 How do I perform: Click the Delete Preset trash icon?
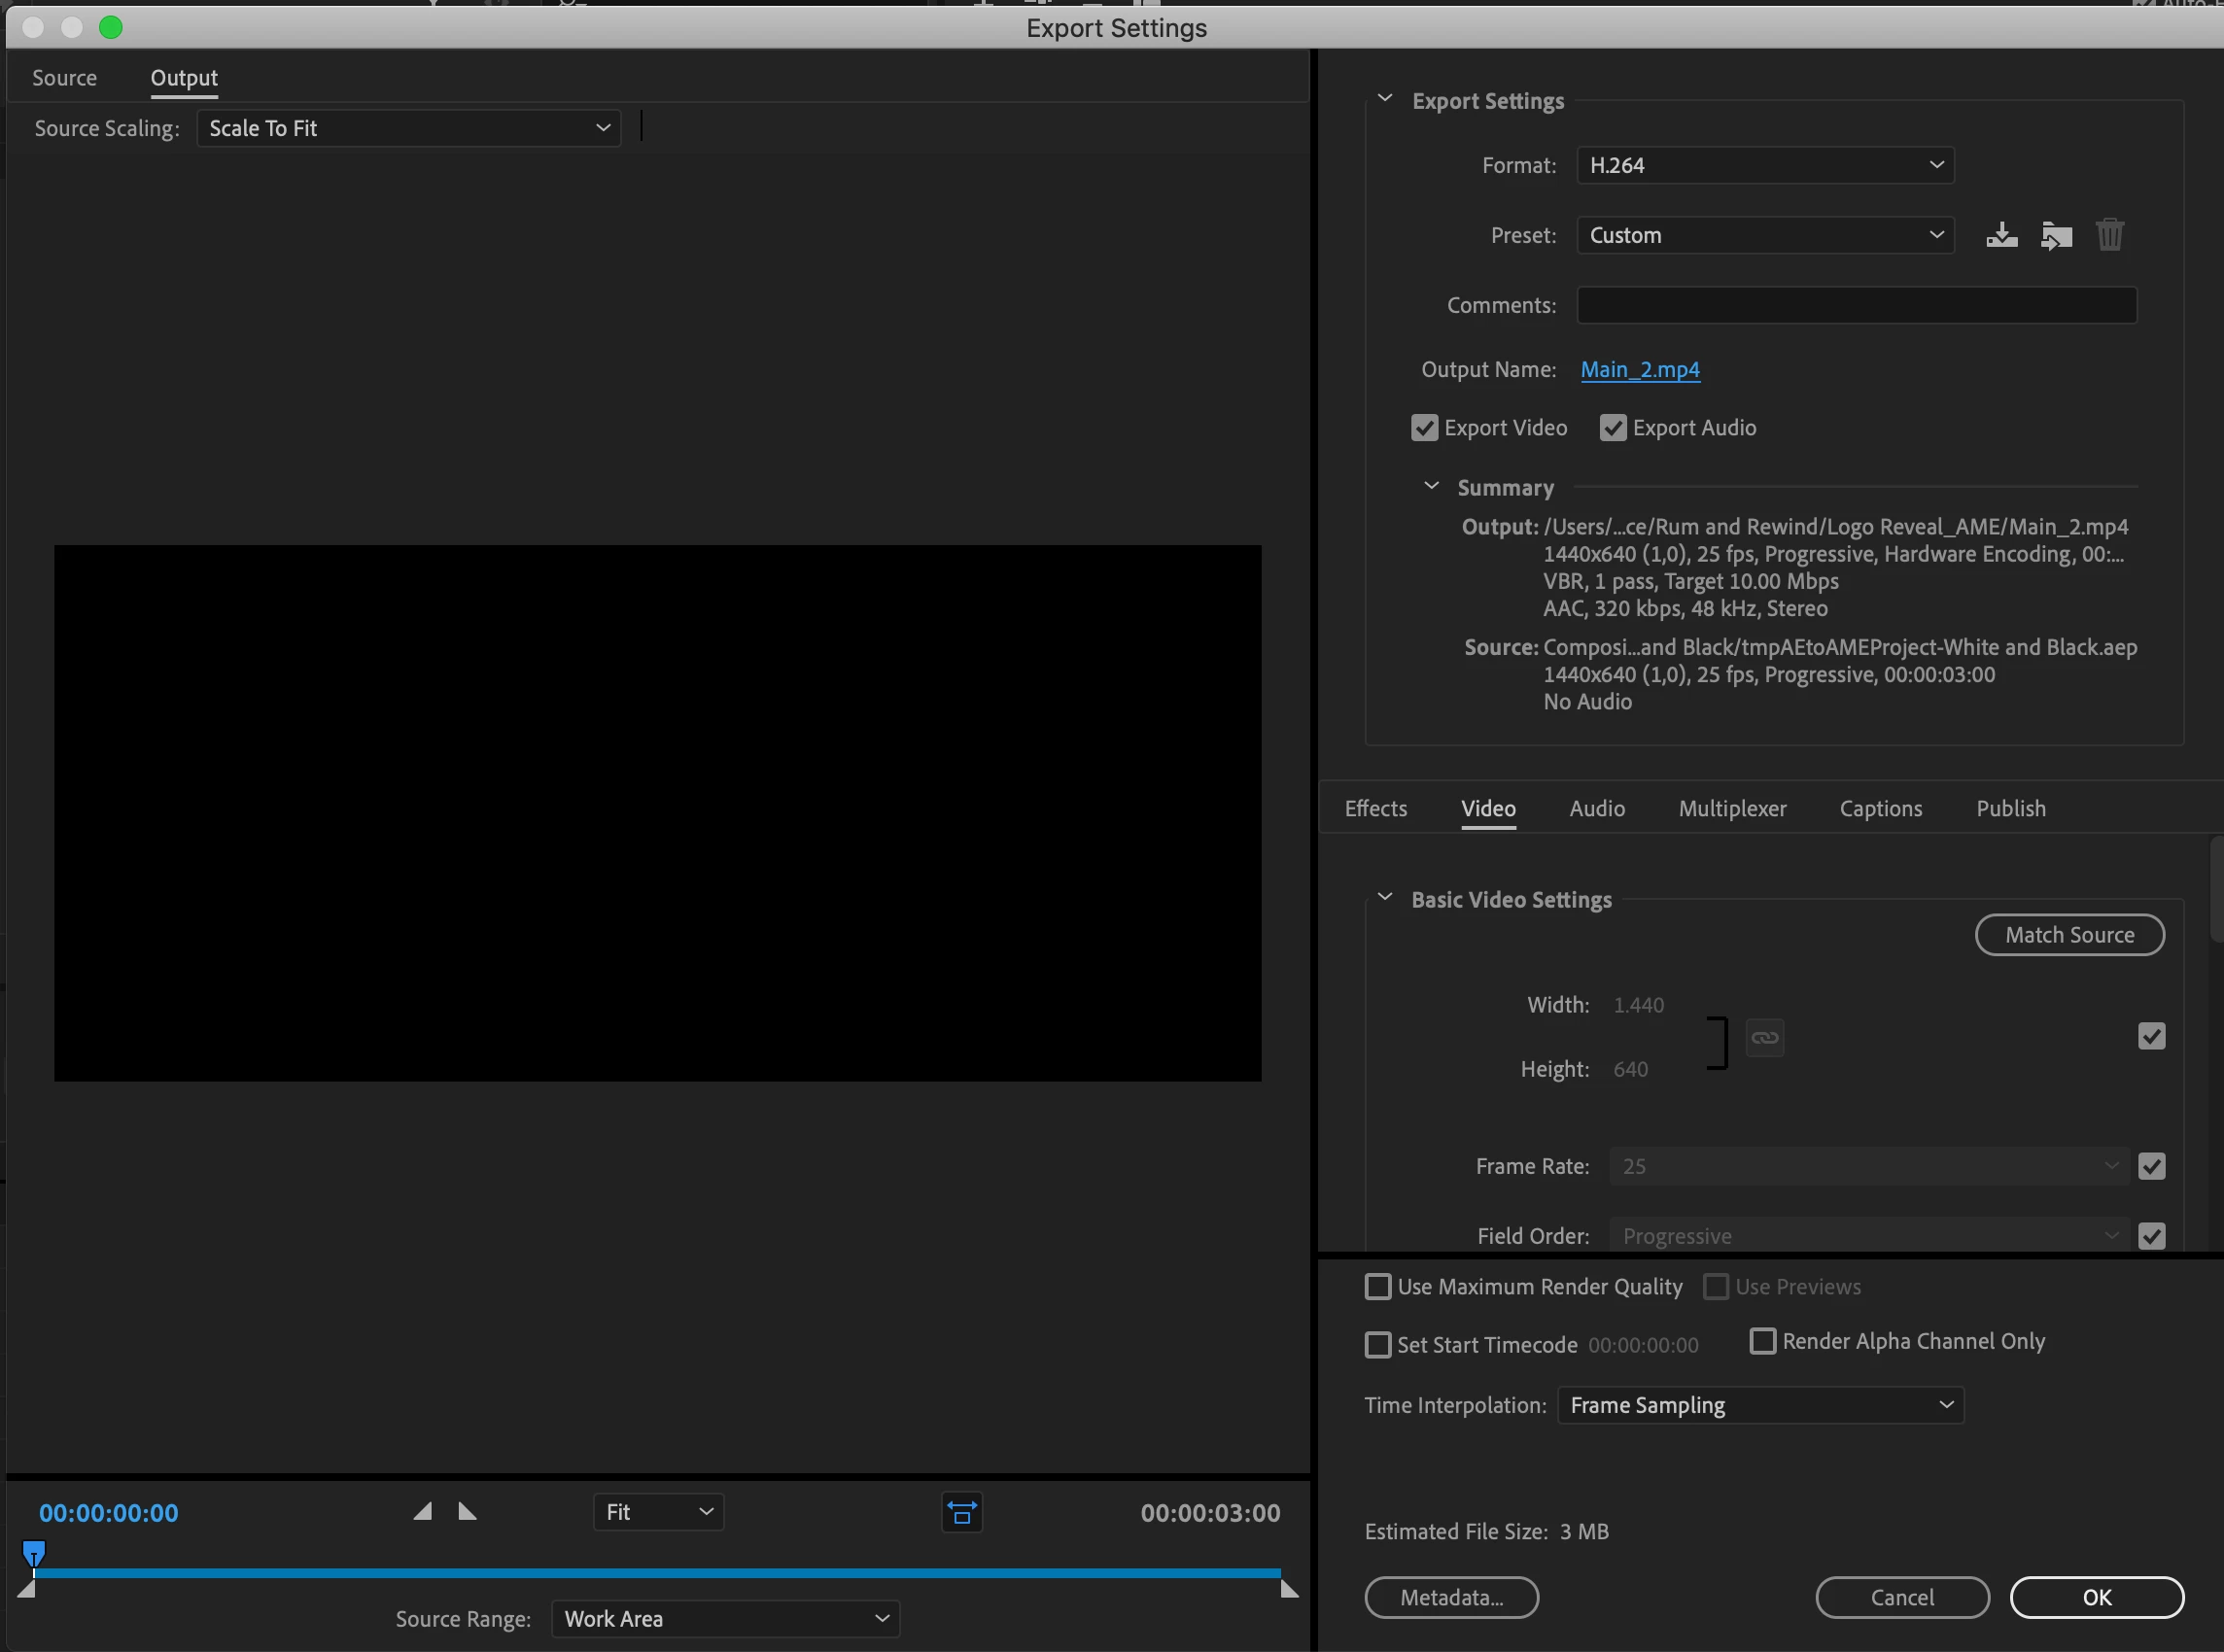coord(2110,235)
